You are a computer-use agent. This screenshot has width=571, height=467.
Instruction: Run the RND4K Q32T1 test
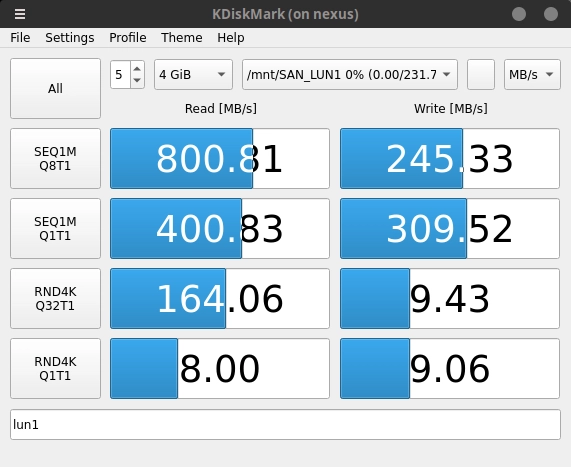pos(55,298)
